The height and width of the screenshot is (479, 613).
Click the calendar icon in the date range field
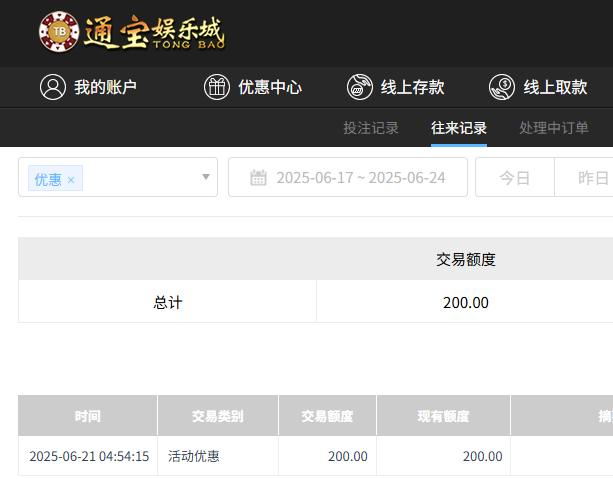[x=258, y=178]
